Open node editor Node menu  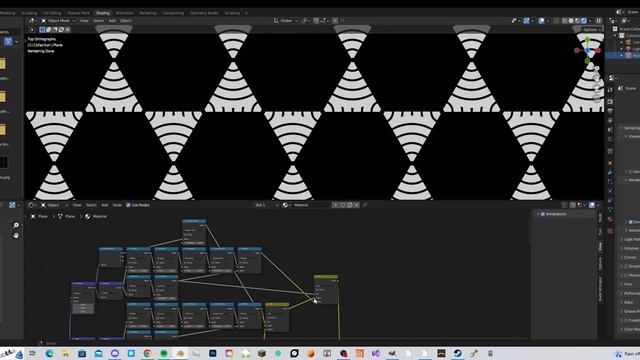click(x=117, y=205)
